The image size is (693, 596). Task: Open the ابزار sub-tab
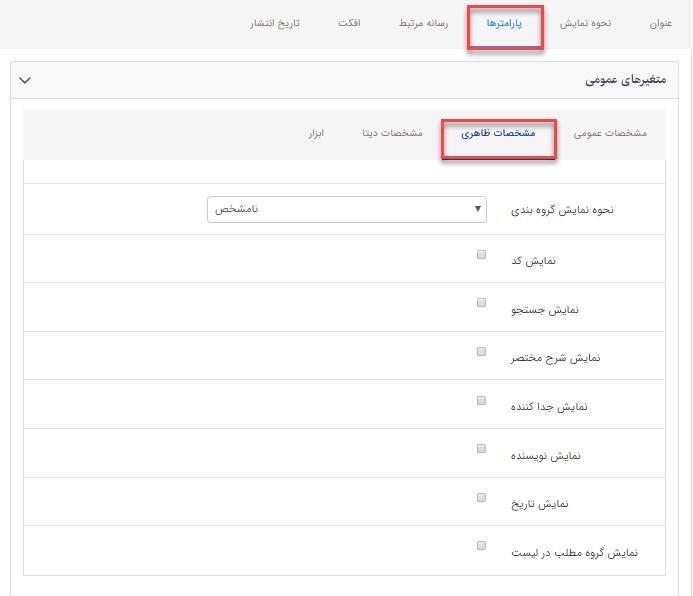[316, 133]
